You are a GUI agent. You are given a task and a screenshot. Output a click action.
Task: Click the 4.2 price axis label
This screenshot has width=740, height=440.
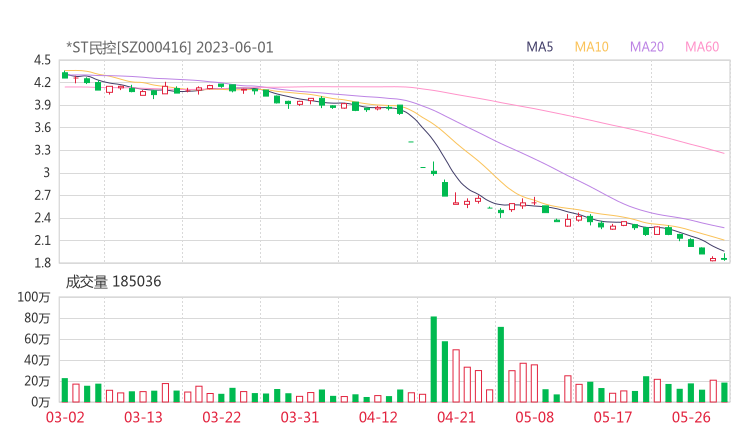tap(42, 83)
